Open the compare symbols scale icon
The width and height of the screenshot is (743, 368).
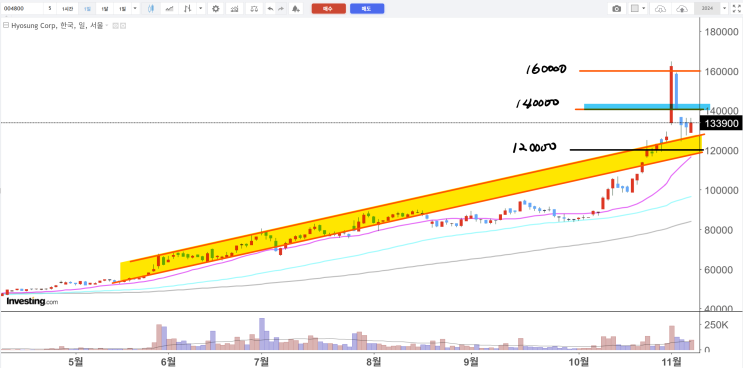pyautogui.click(x=255, y=9)
